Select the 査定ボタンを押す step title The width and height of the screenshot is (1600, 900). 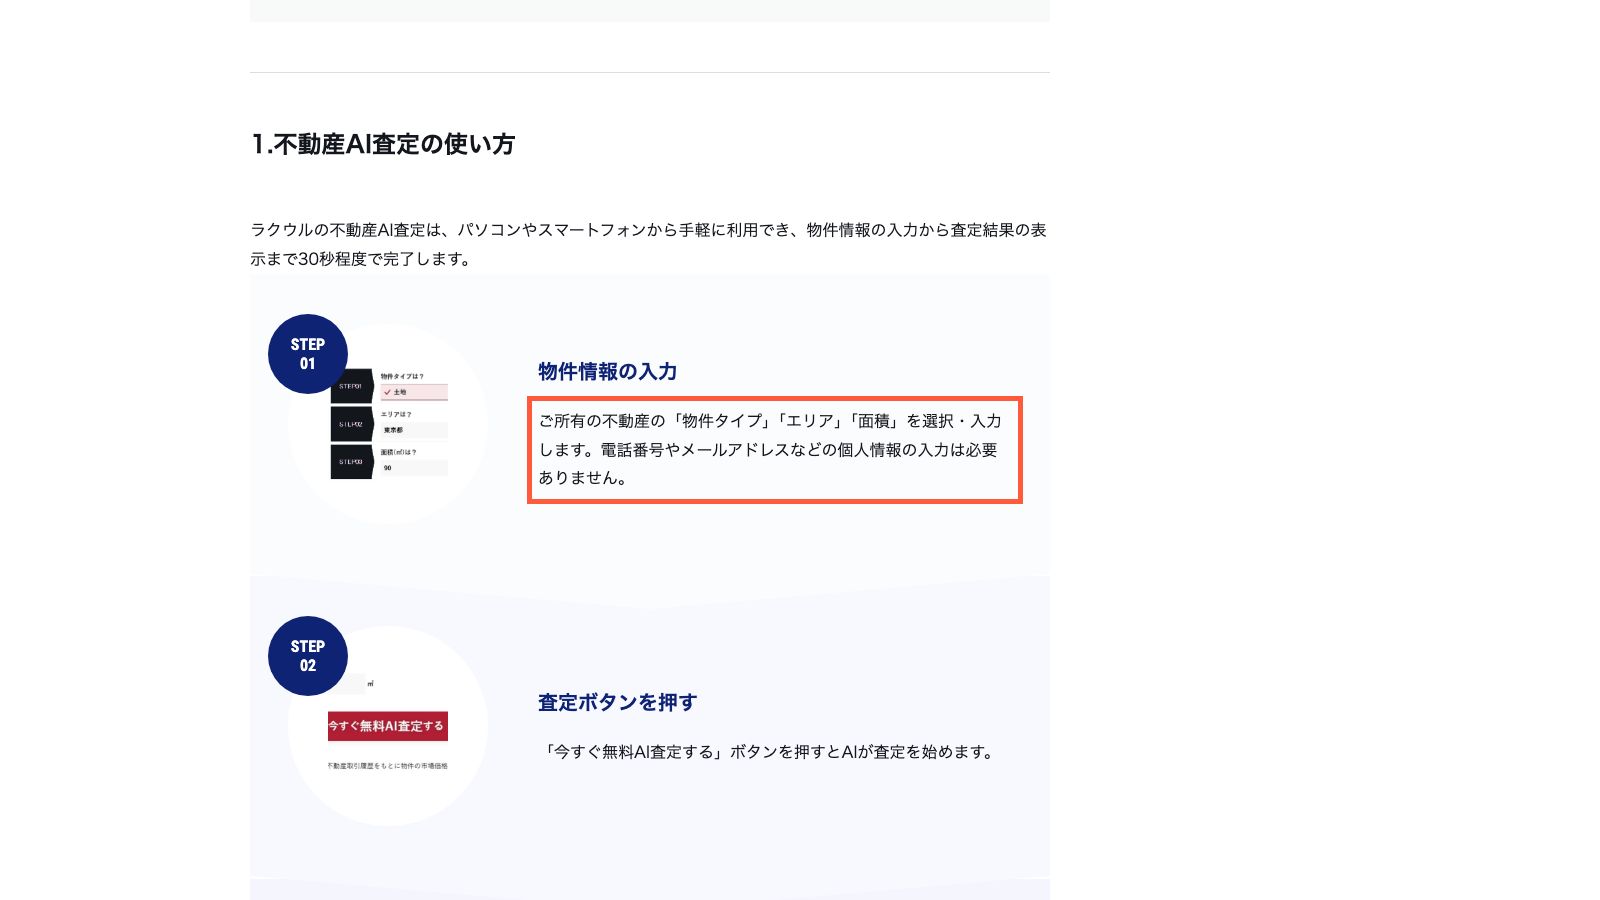[x=617, y=703]
